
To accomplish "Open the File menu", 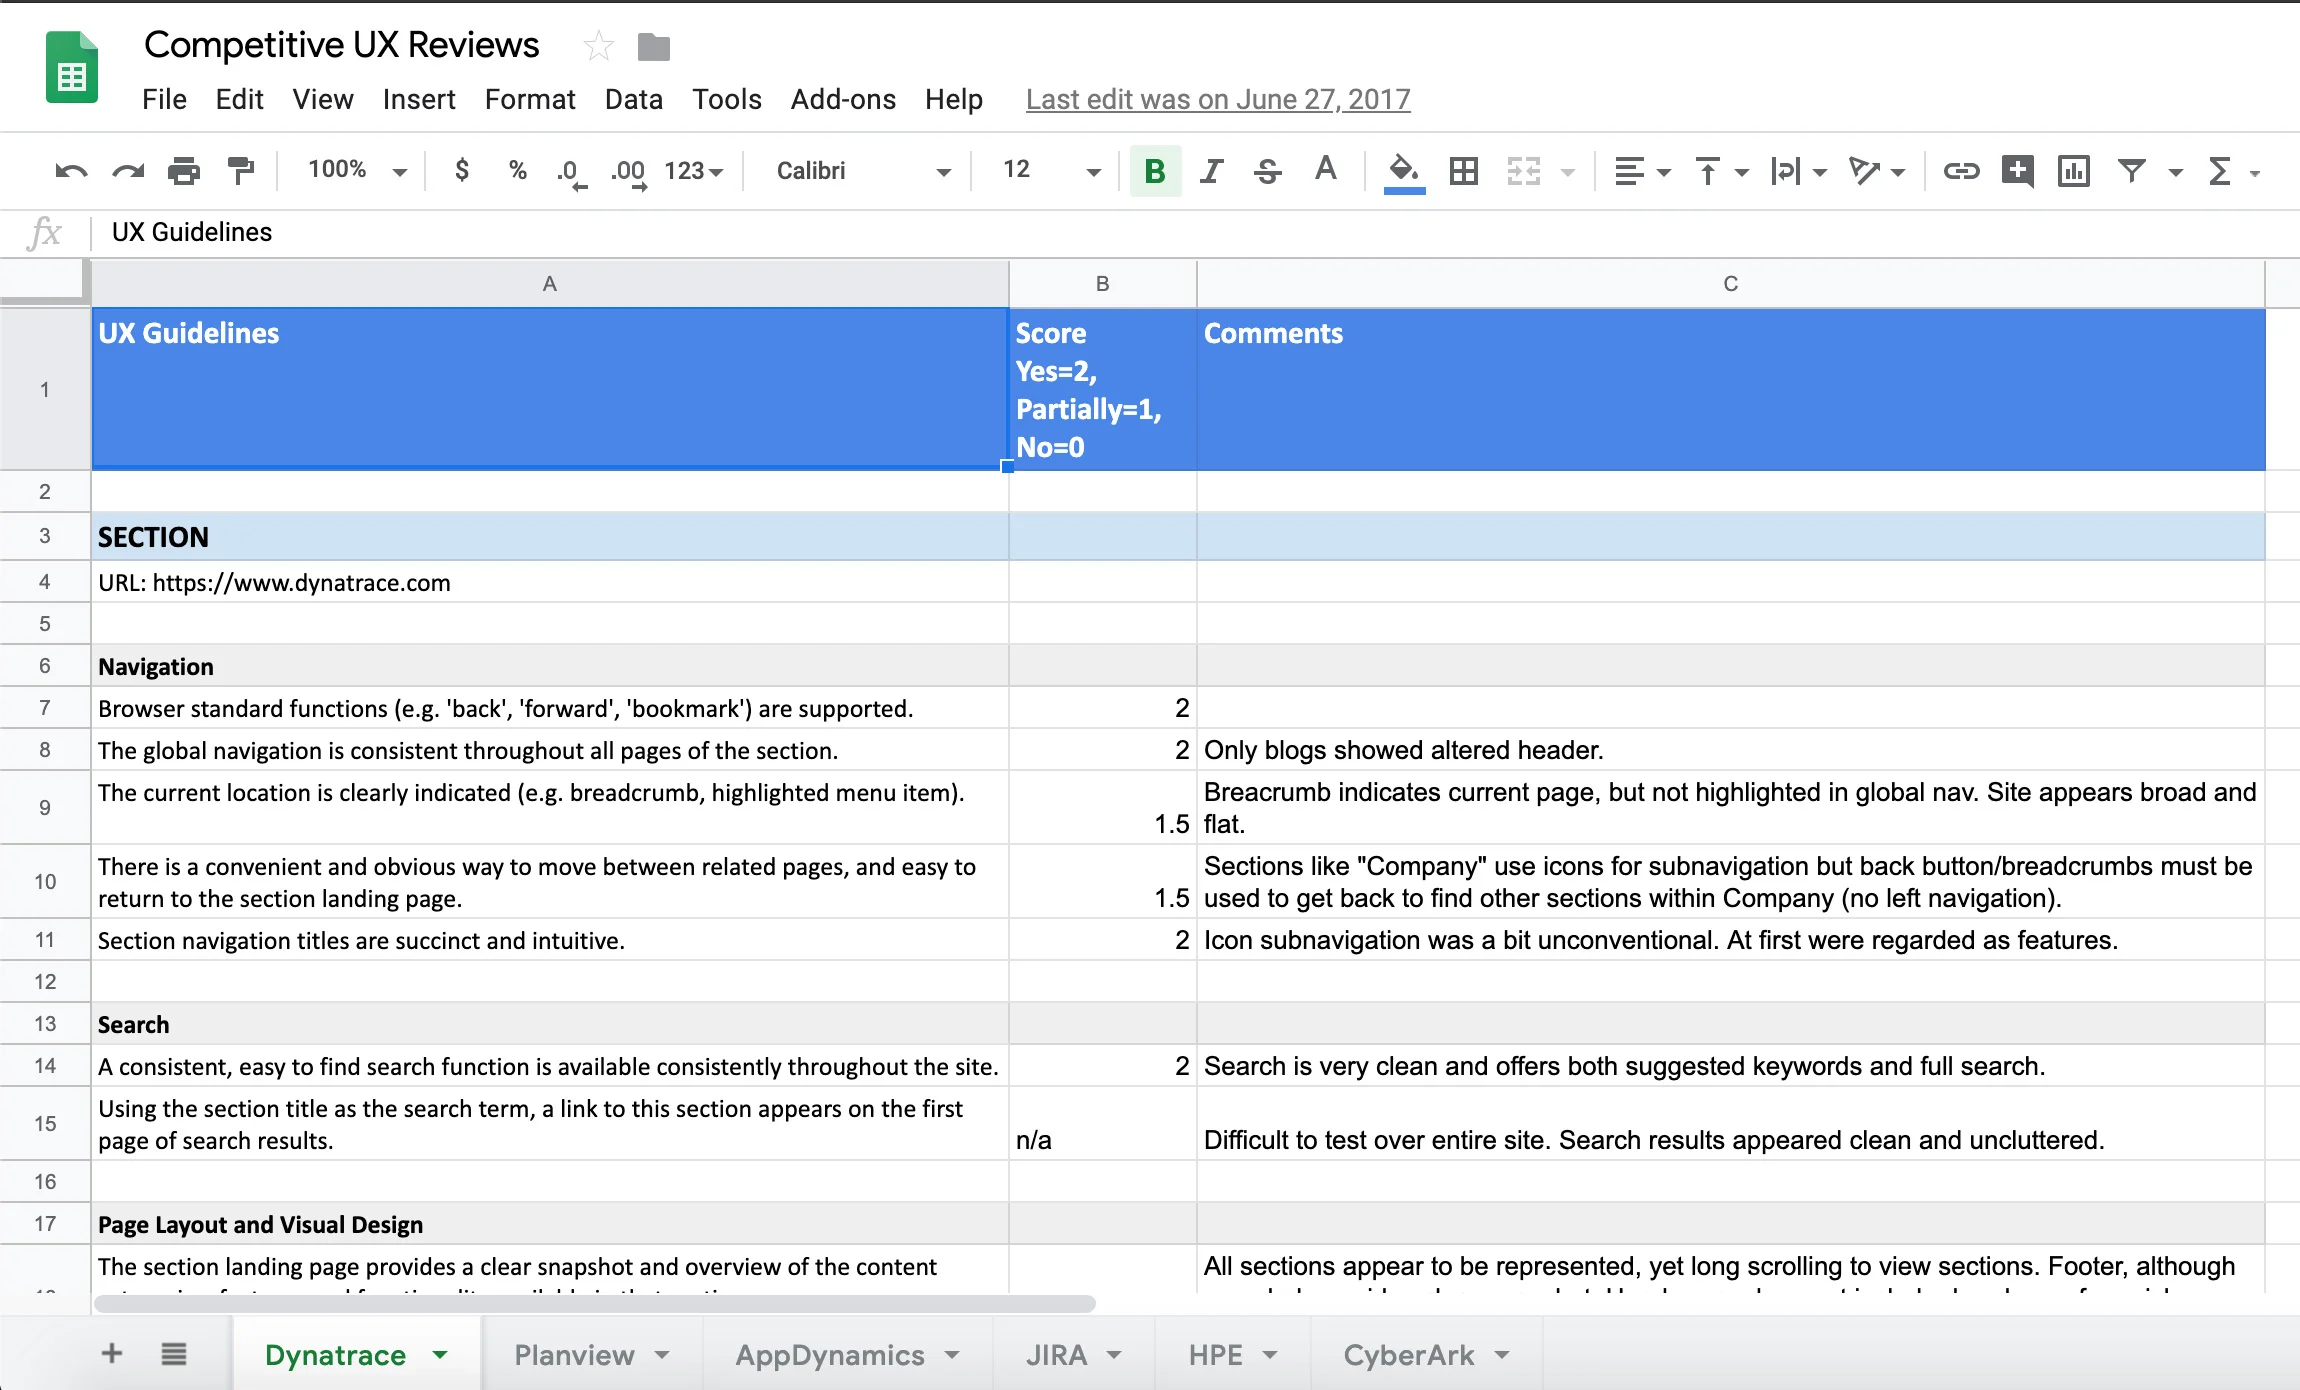I will click(x=164, y=99).
